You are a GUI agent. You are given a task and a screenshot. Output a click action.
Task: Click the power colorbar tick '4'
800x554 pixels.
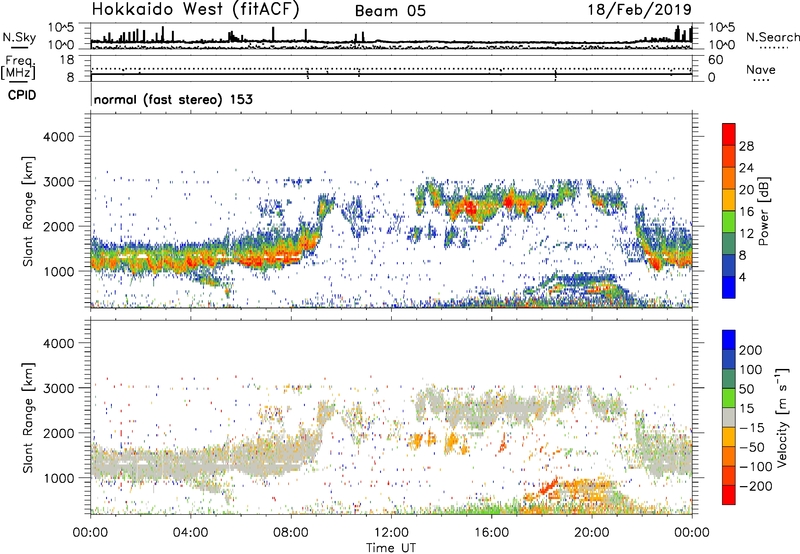[742, 277]
